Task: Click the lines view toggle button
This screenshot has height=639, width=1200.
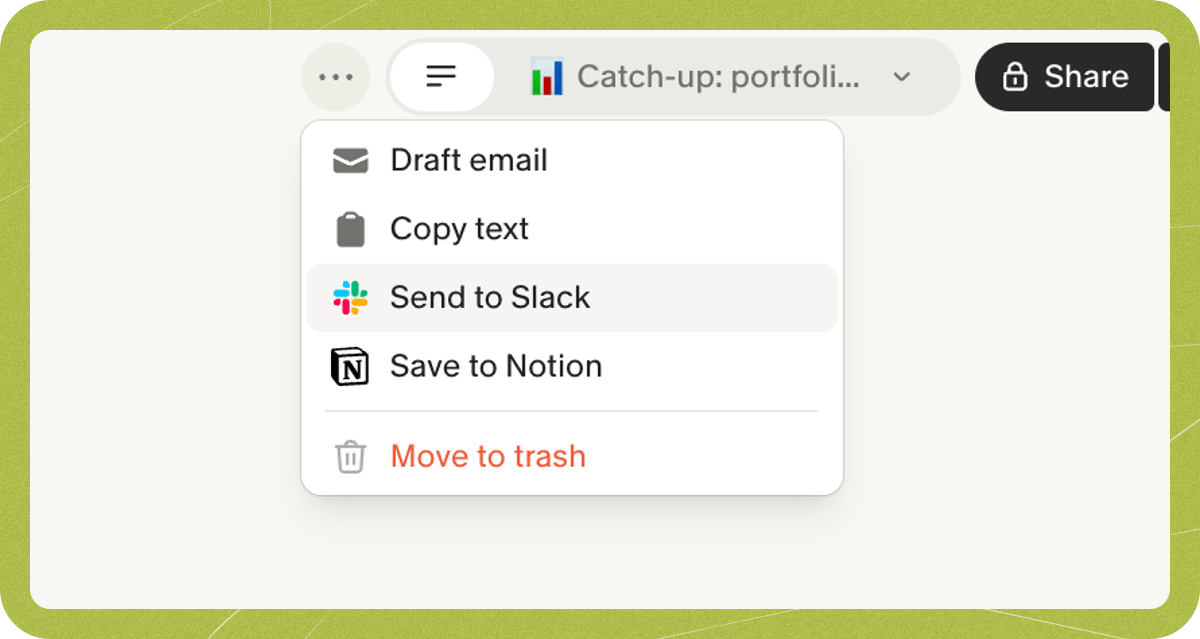Action: point(441,77)
